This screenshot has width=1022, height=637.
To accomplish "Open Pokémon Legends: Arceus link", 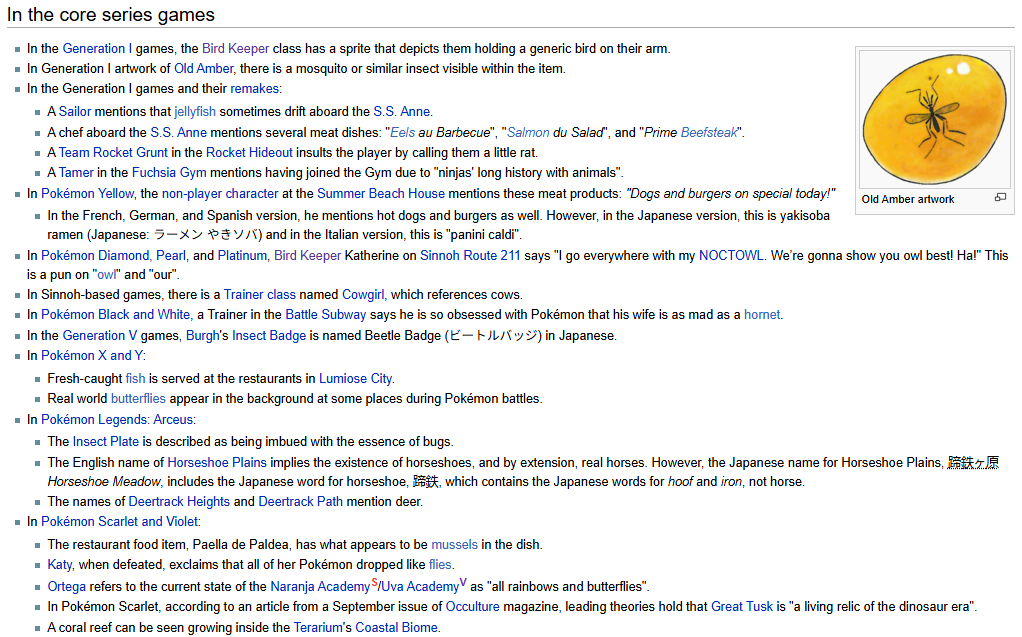I will coord(117,420).
